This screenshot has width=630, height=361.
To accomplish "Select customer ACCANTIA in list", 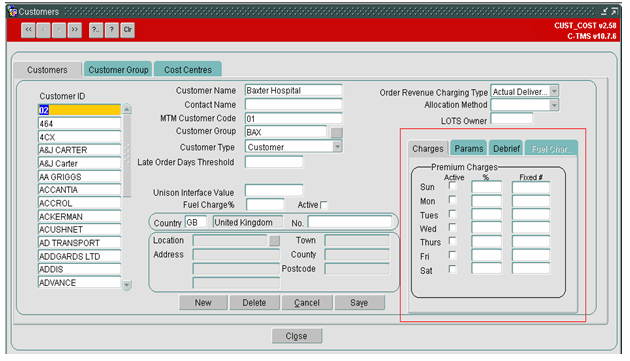I will pyautogui.click(x=80, y=190).
